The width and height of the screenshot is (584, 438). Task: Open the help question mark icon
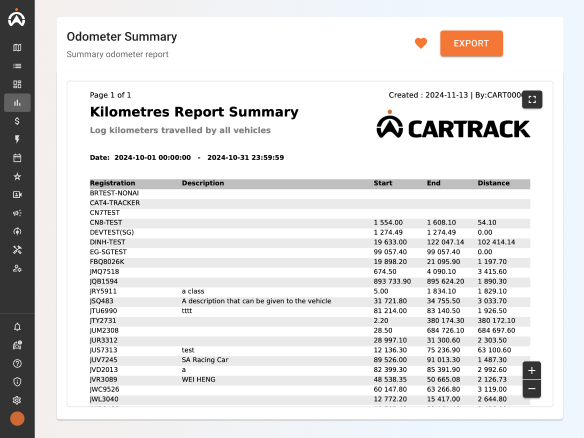pos(17,364)
